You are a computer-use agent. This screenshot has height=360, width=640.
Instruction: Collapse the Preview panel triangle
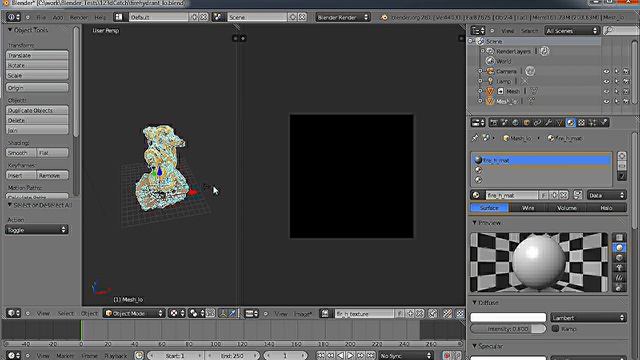(474, 223)
